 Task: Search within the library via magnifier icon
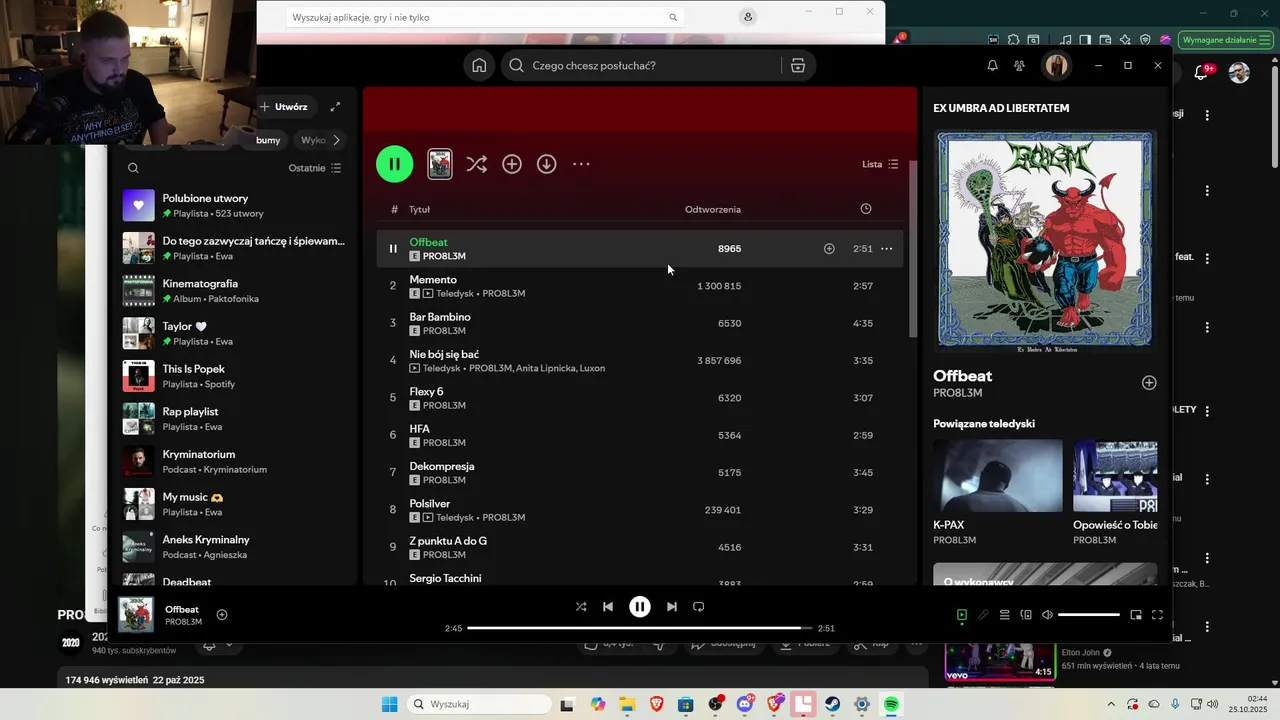[x=133, y=168]
